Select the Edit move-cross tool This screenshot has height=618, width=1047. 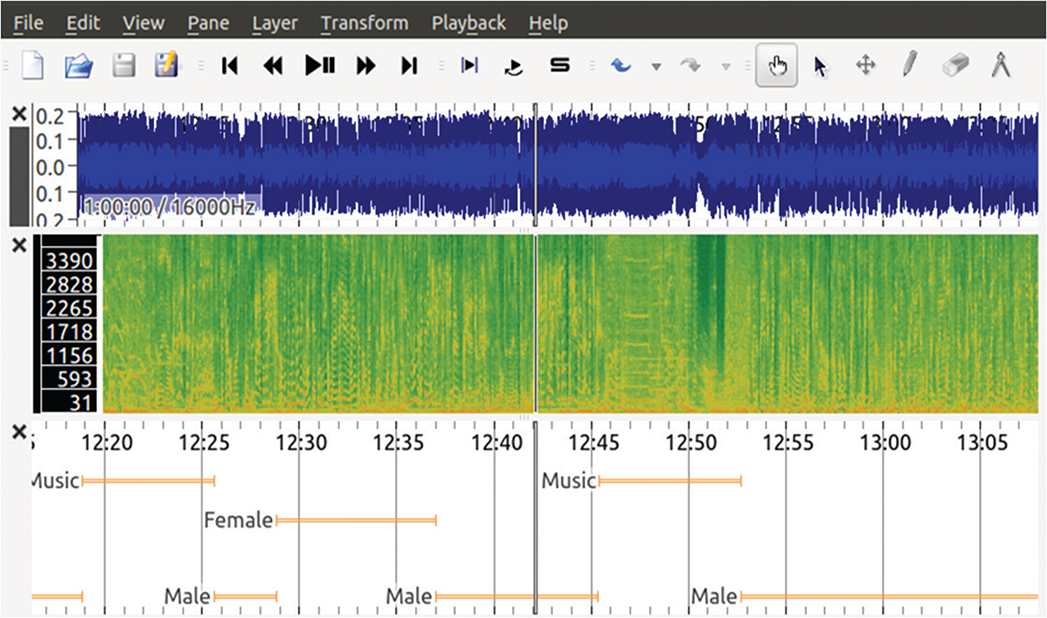pos(865,65)
